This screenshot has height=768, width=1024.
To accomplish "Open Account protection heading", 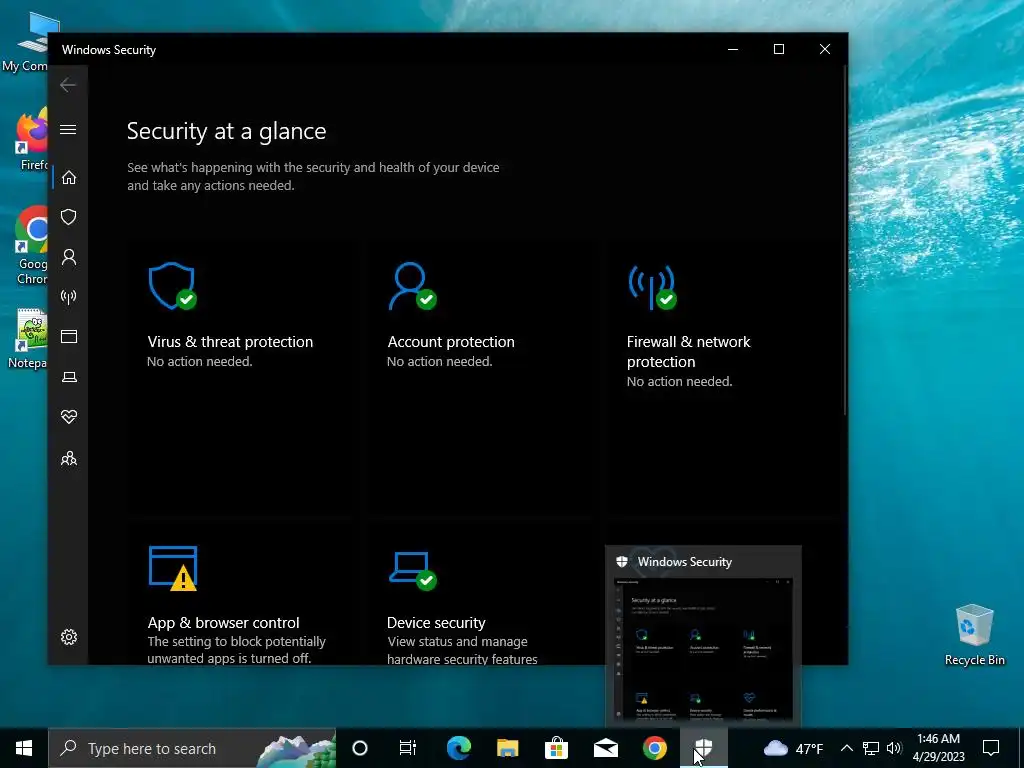I will [x=451, y=342].
